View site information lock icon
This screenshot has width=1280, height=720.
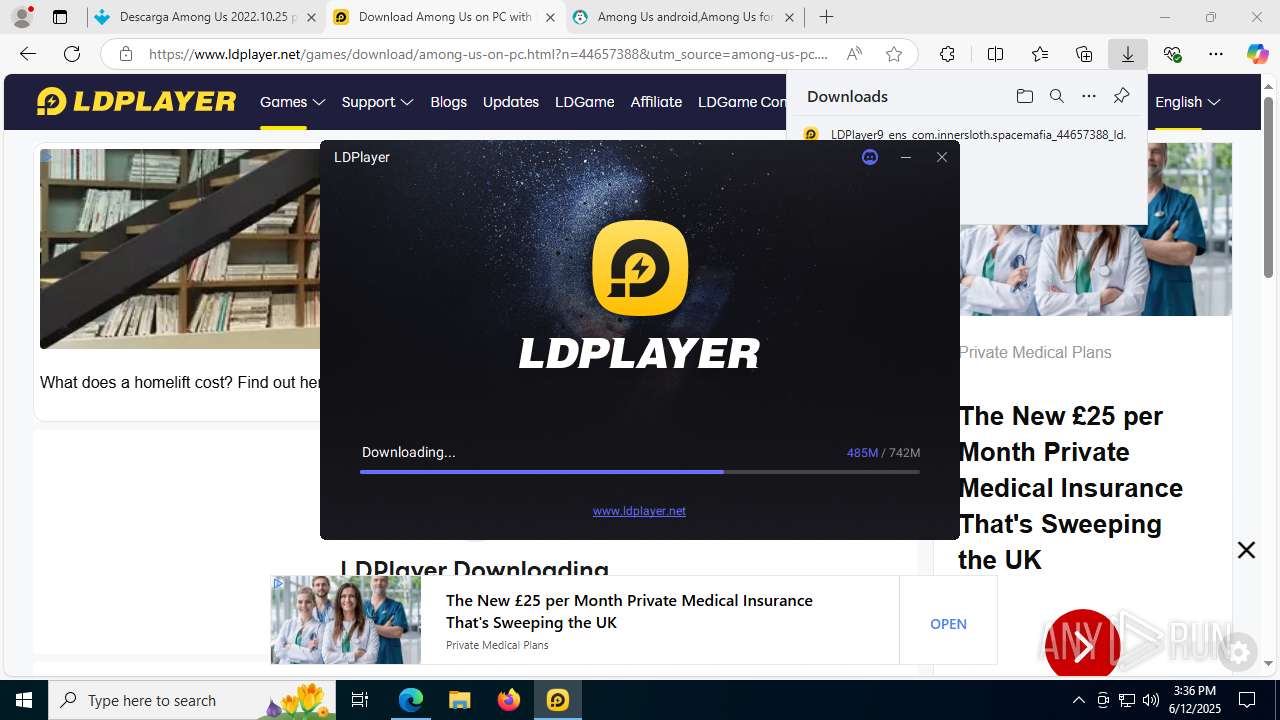(x=125, y=54)
